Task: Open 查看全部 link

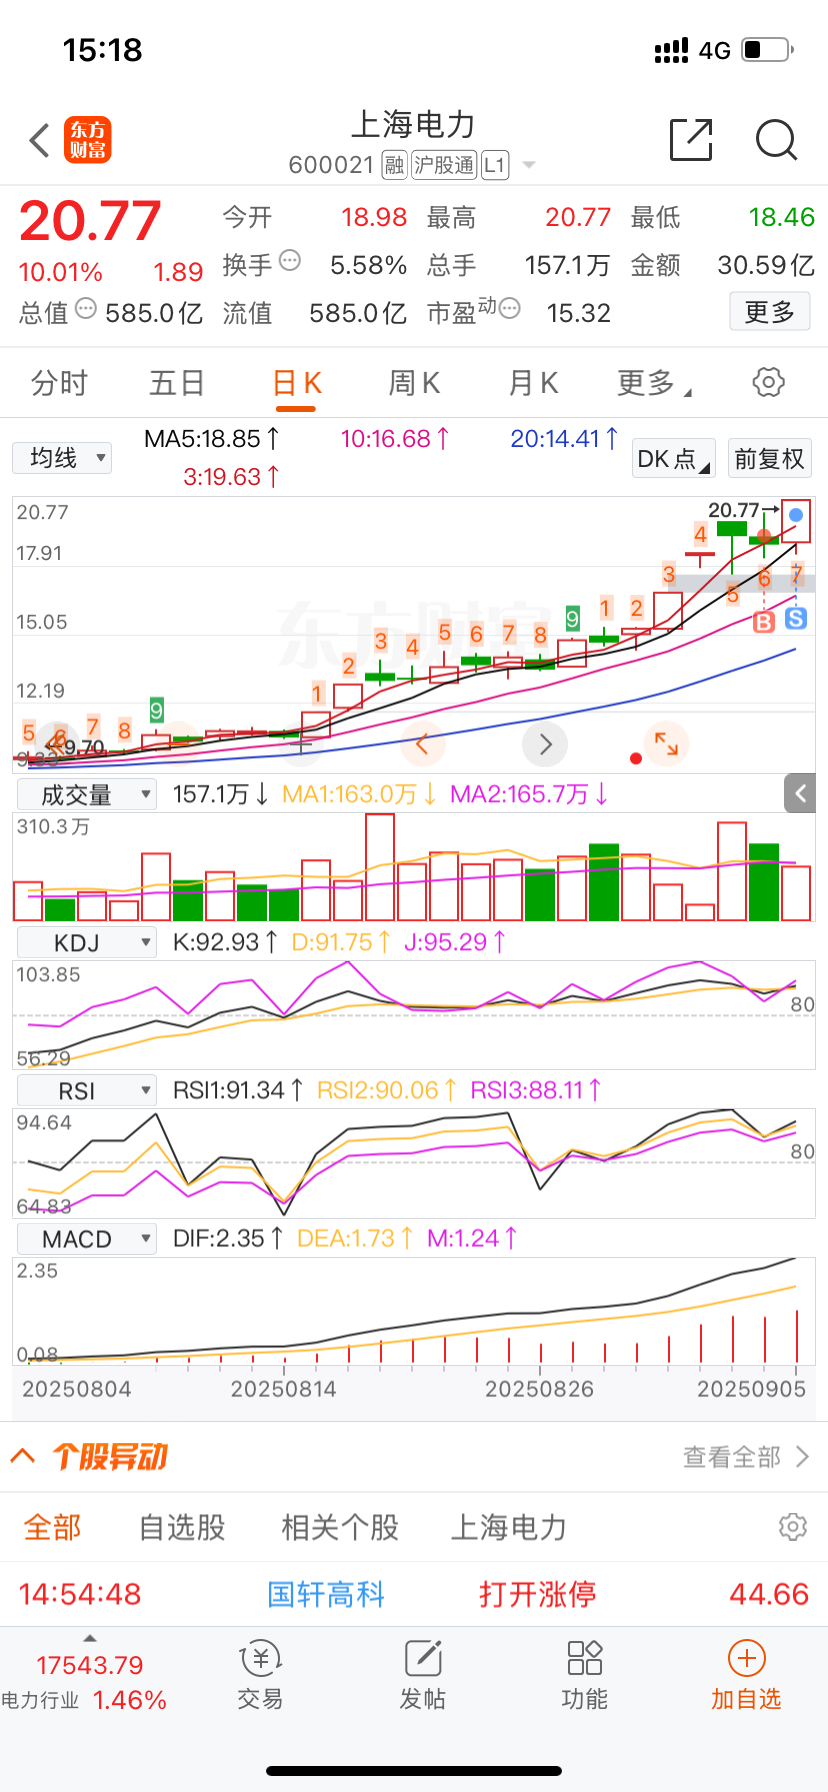Action: tap(745, 1457)
